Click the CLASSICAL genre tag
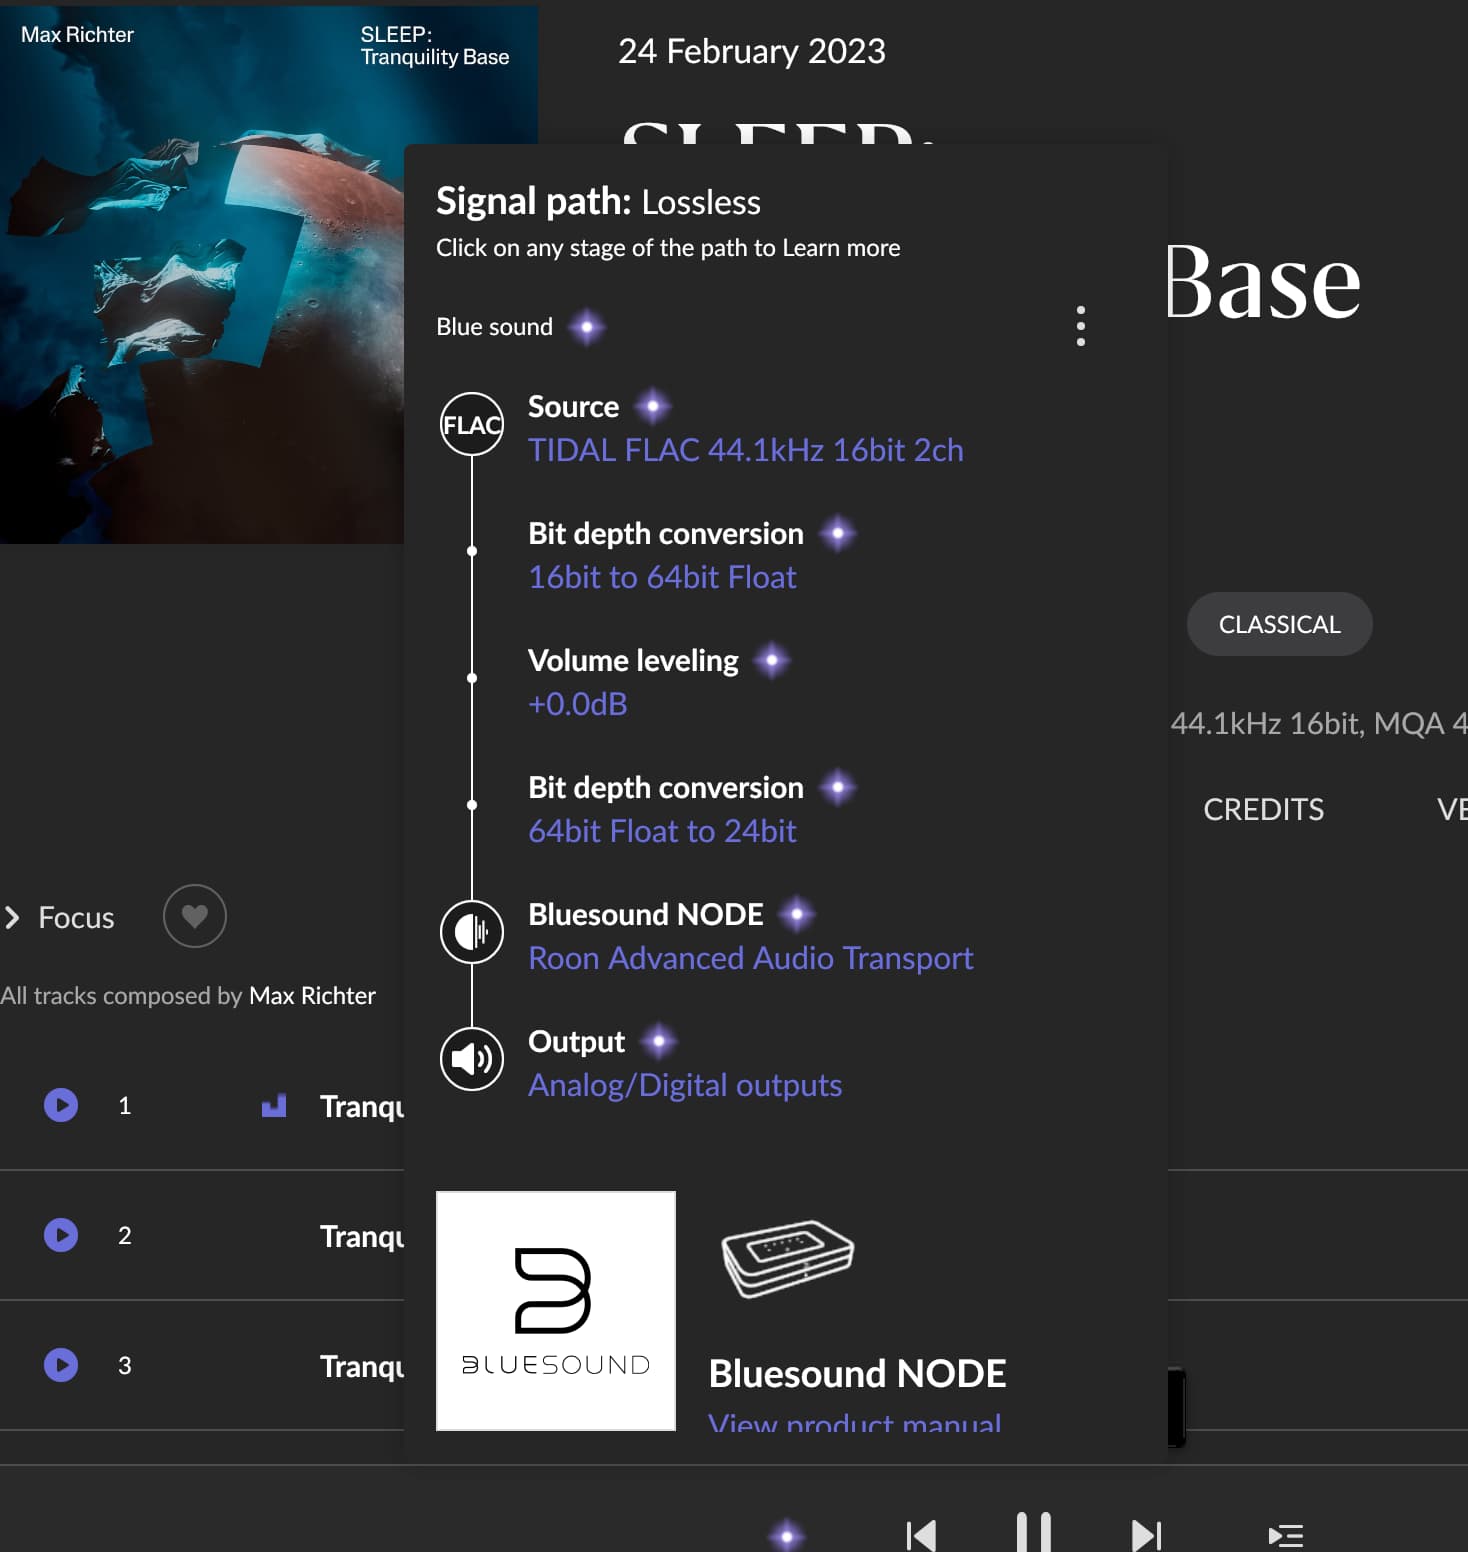 click(1279, 624)
